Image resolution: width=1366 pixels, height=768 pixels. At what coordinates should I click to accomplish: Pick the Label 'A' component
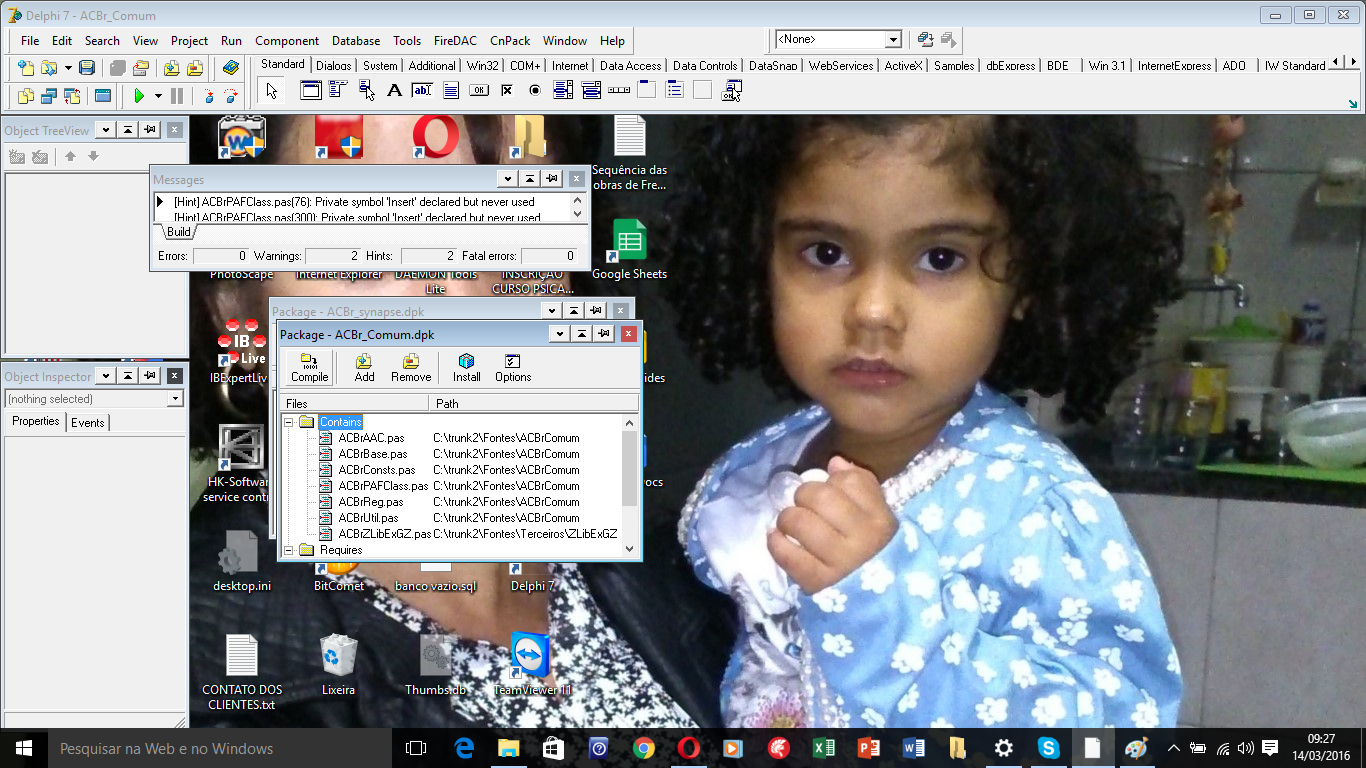click(x=394, y=91)
